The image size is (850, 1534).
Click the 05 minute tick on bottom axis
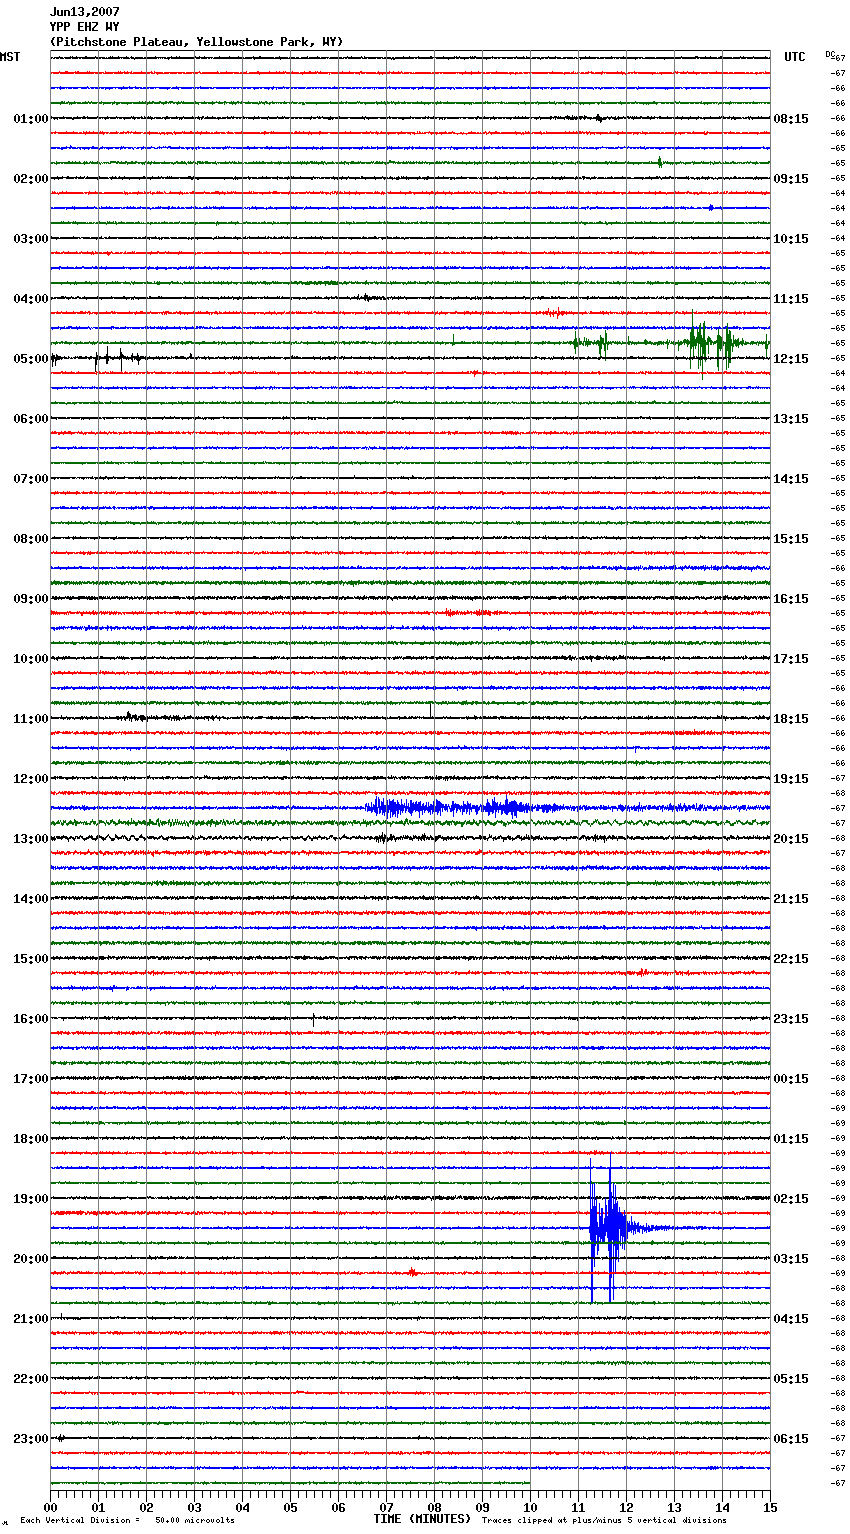click(x=290, y=1508)
